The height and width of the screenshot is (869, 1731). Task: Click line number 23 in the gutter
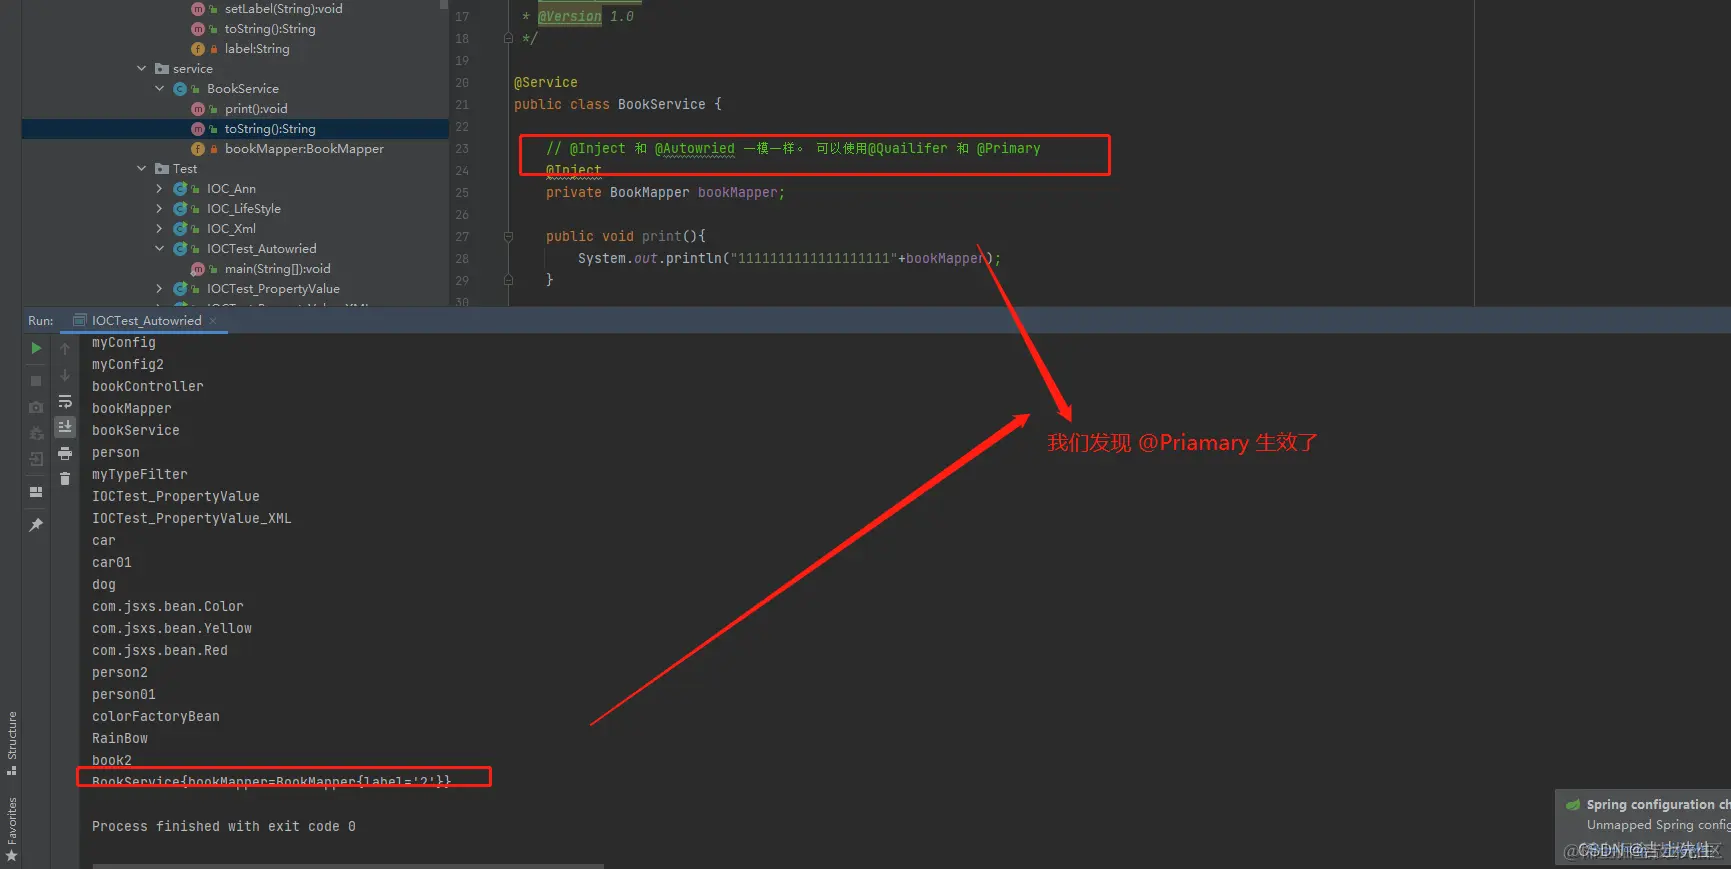(x=462, y=149)
